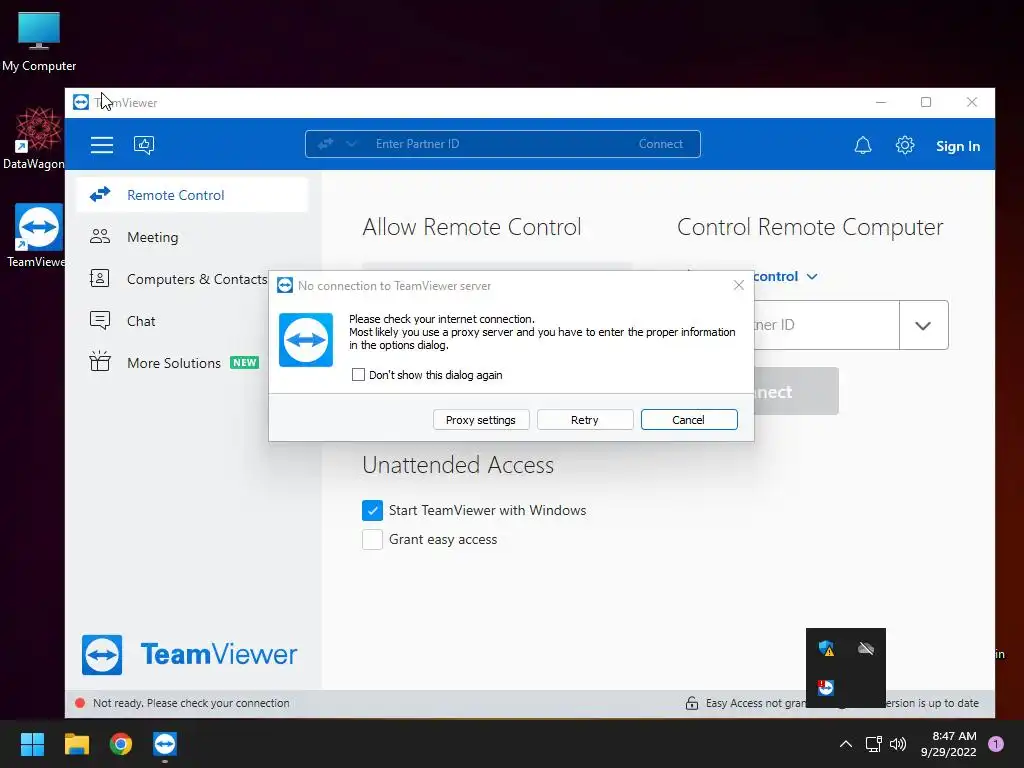The height and width of the screenshot is (768, 1024).
Task: Open the clock and date flyout
Action: pos(949,744)
